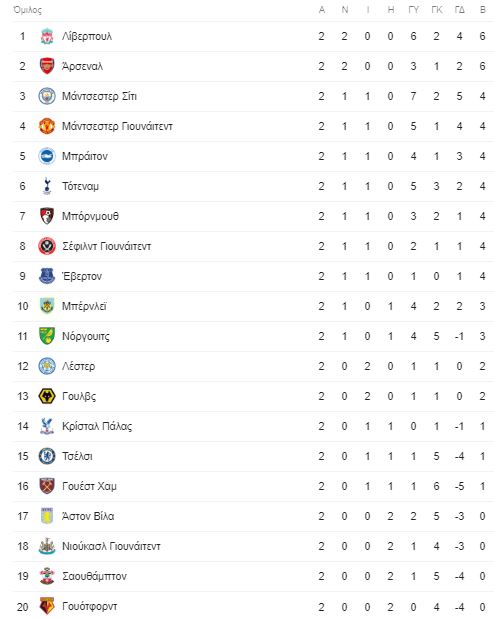Image resolution: width=494 pixels, height=621 pixels.
Task: Click the Tottenham cockerel logo
Action: click(x=47, y=186)
